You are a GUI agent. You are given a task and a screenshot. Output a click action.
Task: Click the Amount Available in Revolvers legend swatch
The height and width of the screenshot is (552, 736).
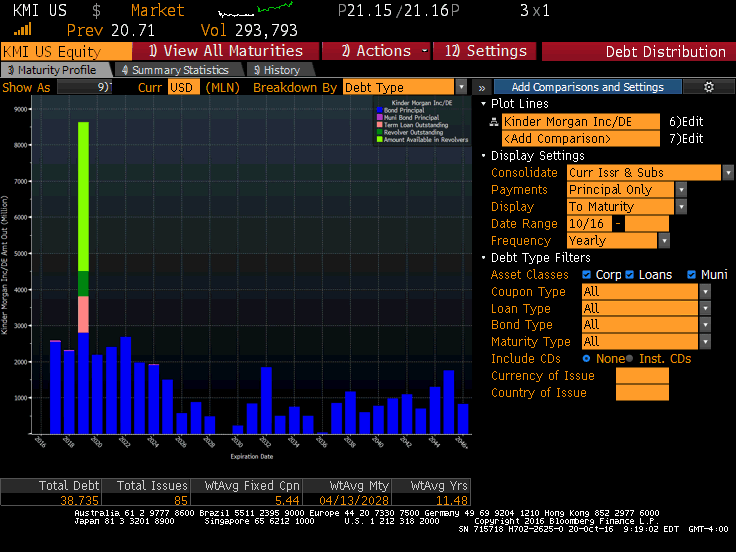[x=380, y=139]
